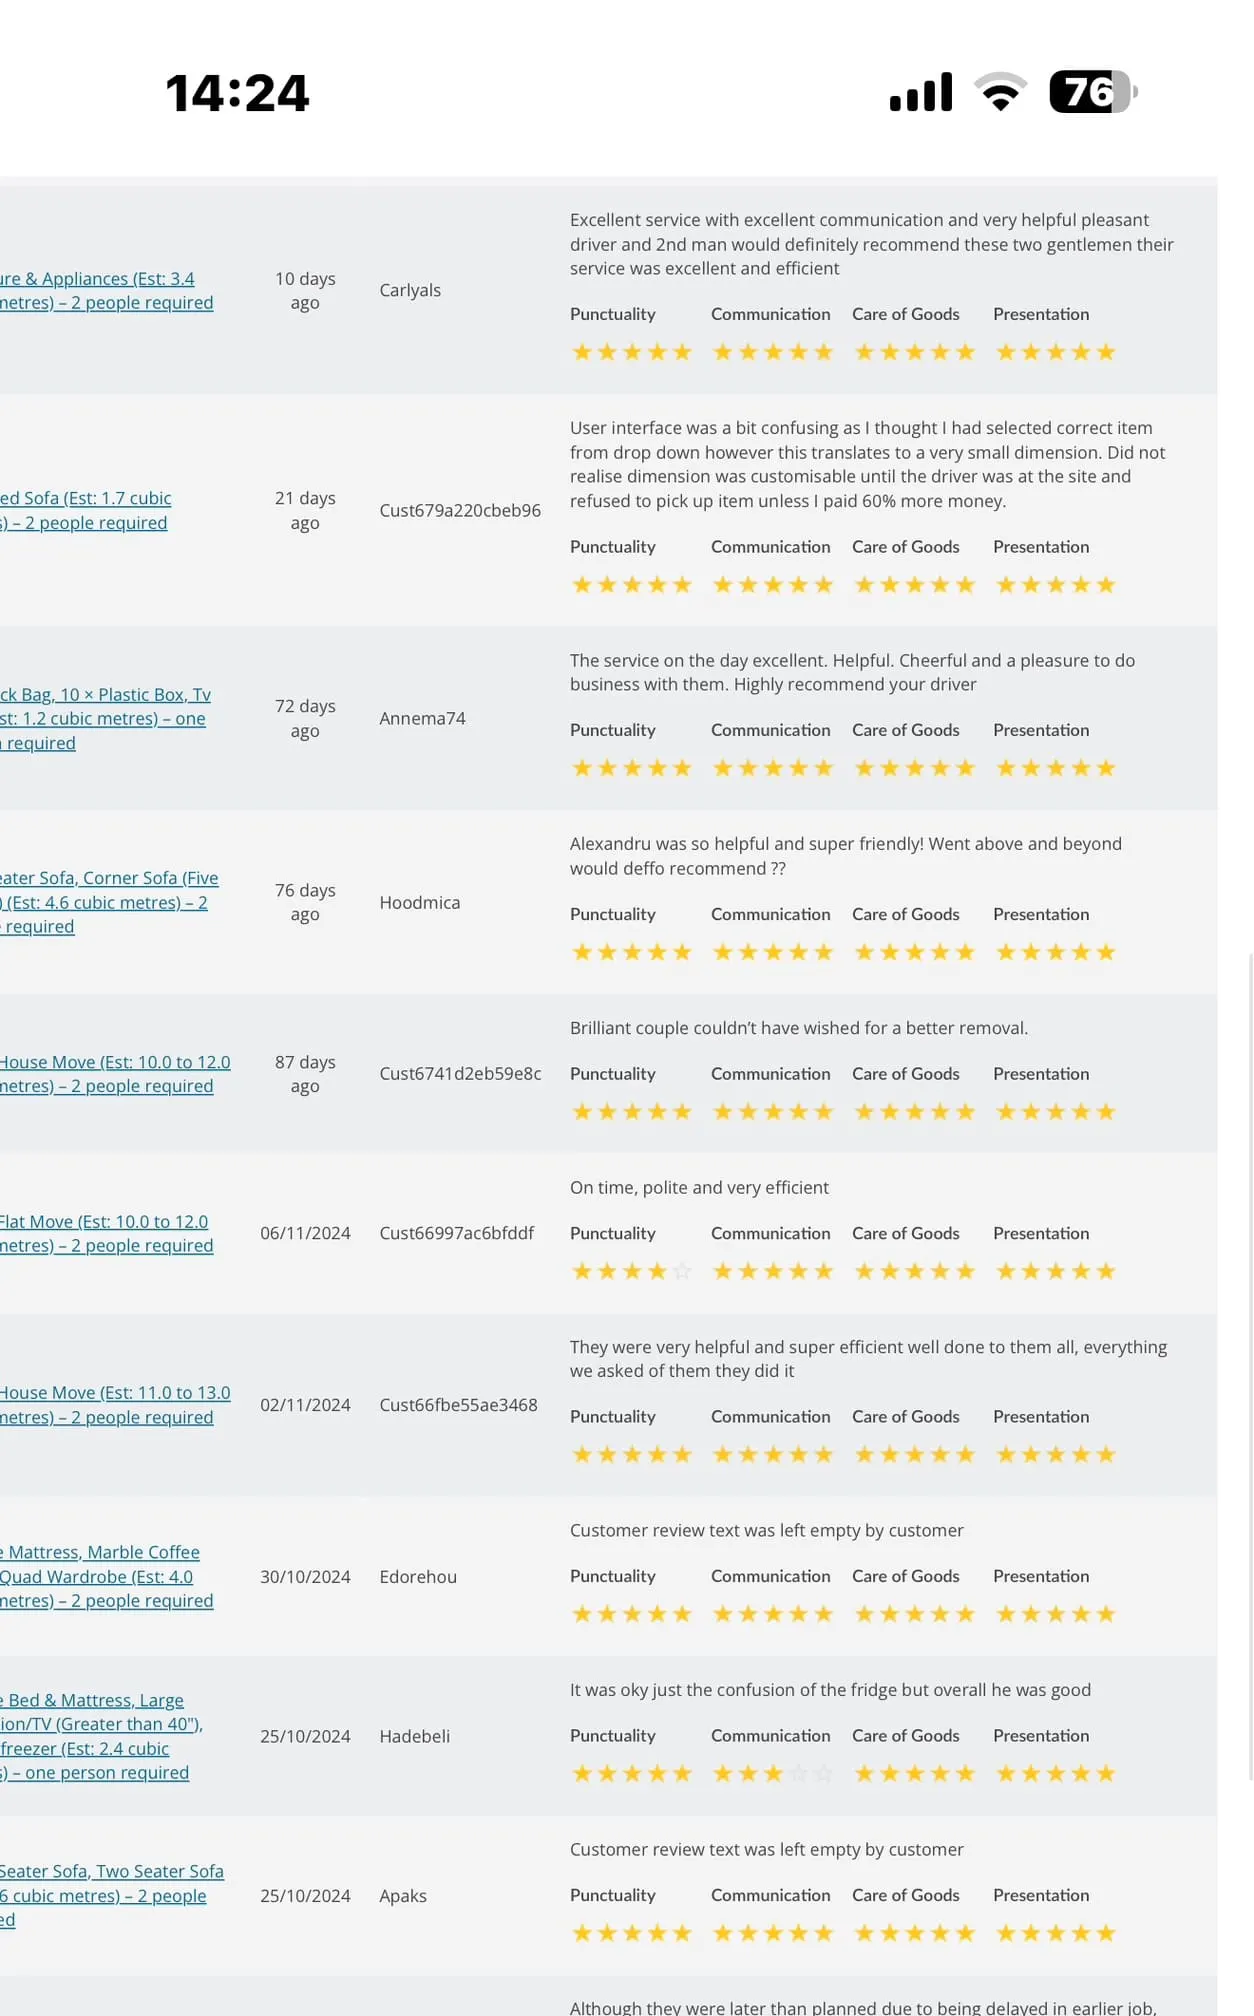The width and height of the screenshot is (1254, 2016).
Task: Open House Move Est: 11.0 to 13.0 link
Action: tap(115, 1405)
